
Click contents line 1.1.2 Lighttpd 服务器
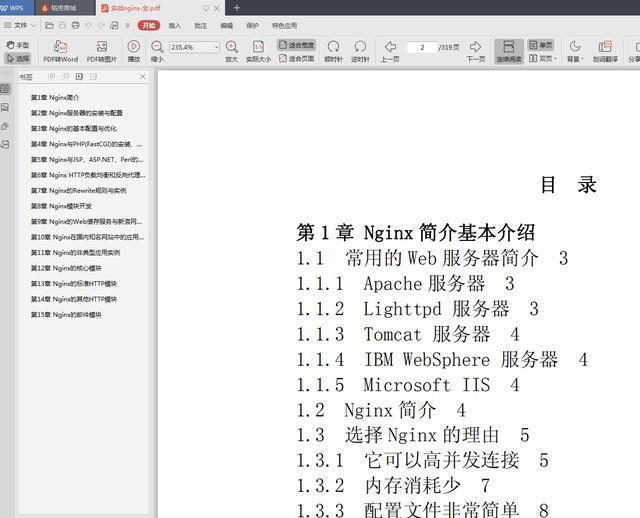click(x=418, y=309)
